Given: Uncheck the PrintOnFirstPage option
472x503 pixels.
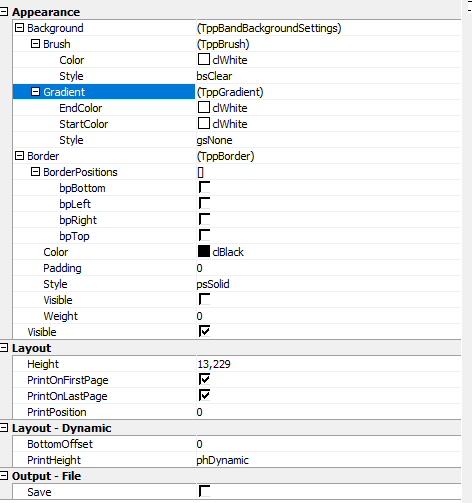Looking at the screenshot, I should (x=204, y=379).
